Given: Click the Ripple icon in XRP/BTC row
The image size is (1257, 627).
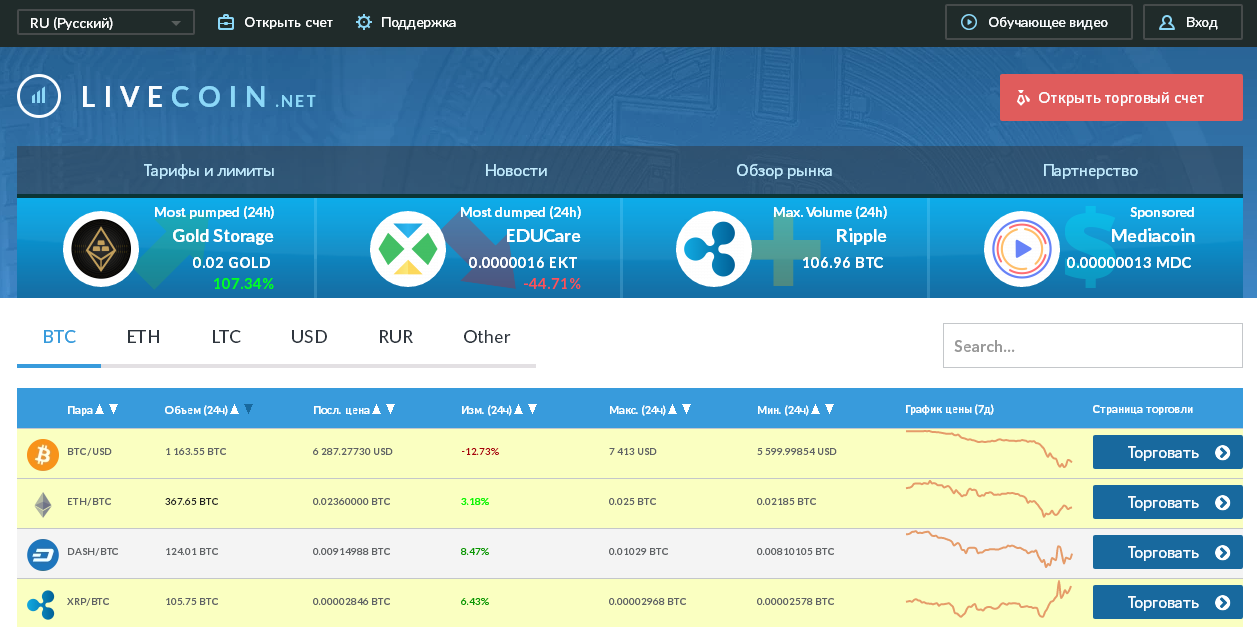Looking at the screenshot, I should (41, 603).
